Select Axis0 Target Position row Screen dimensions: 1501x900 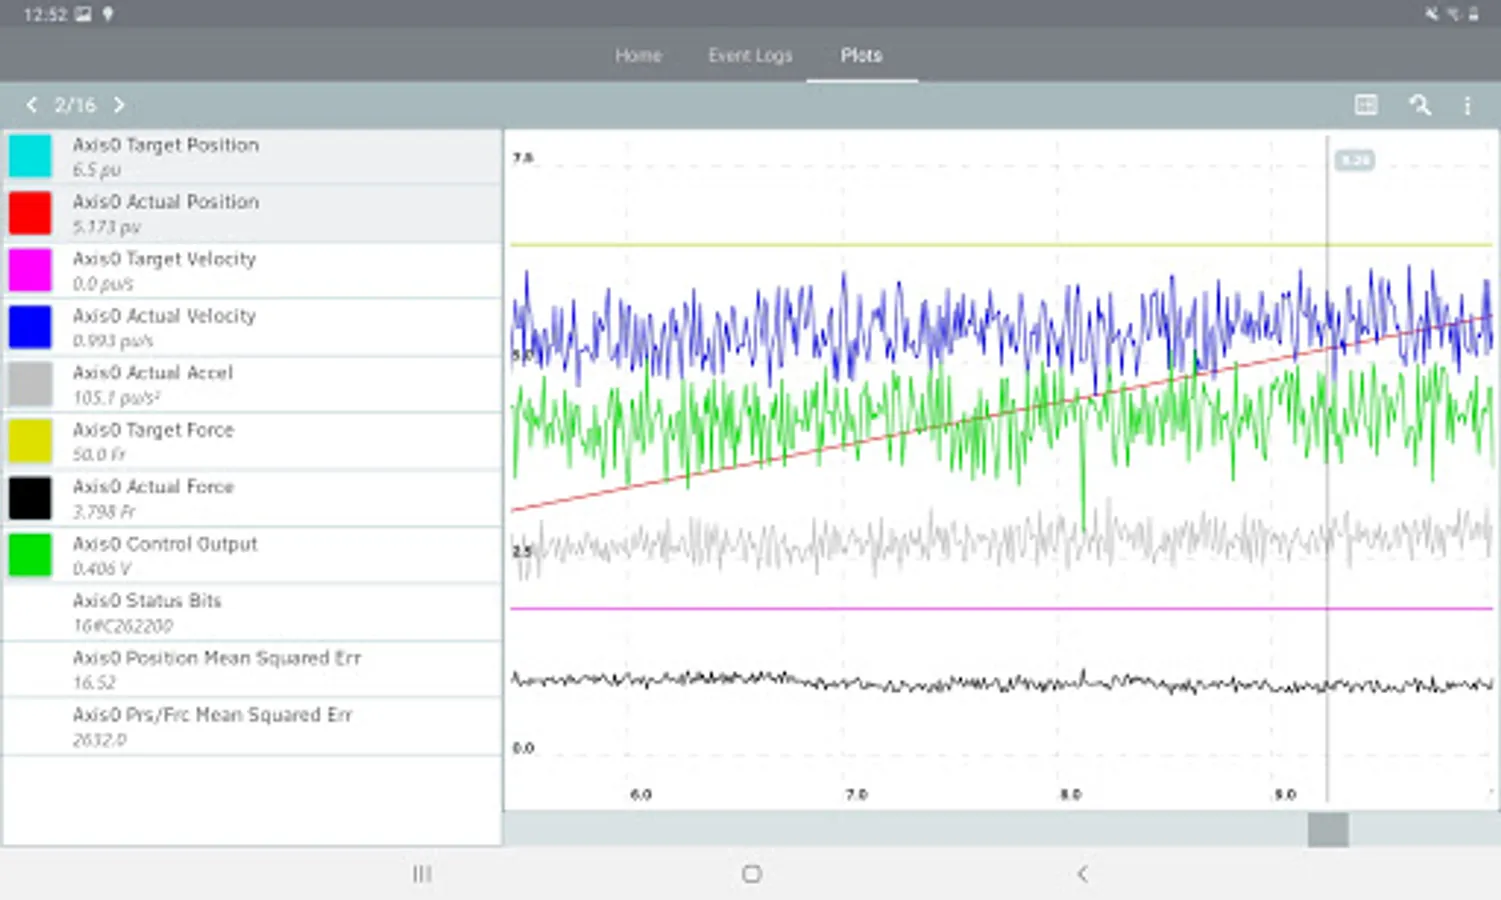[x=252, y=157]
